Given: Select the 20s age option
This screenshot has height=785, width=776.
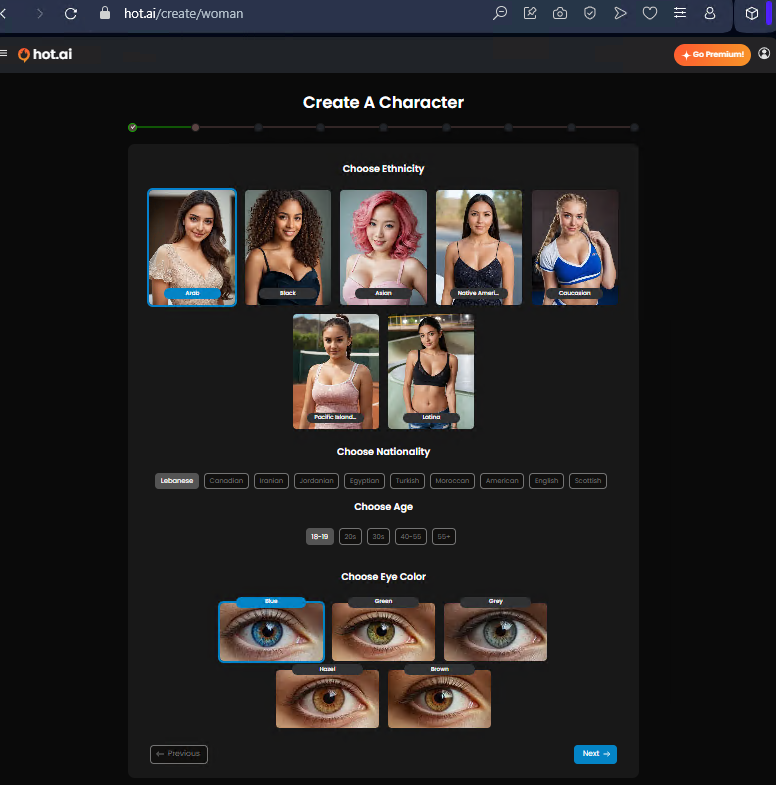Looking at the screenshot, I should tap(350, 537).
